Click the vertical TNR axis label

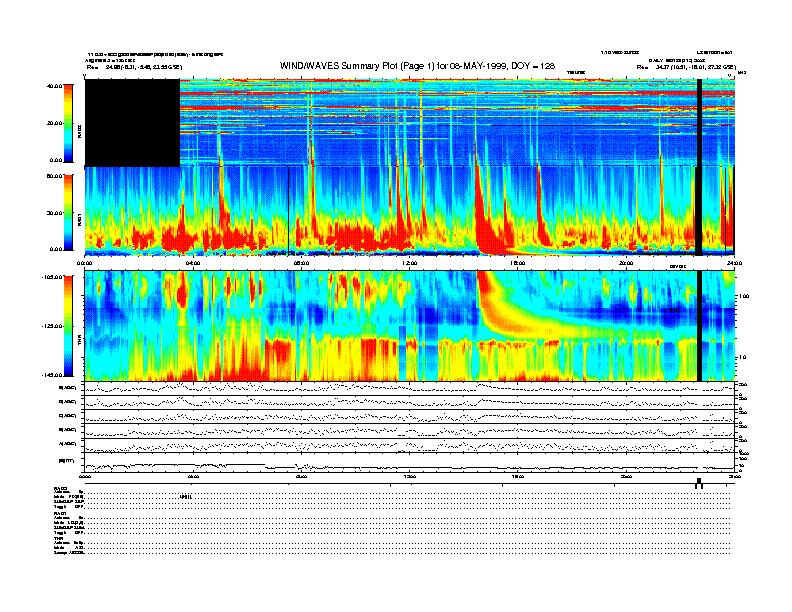point(79,342)
